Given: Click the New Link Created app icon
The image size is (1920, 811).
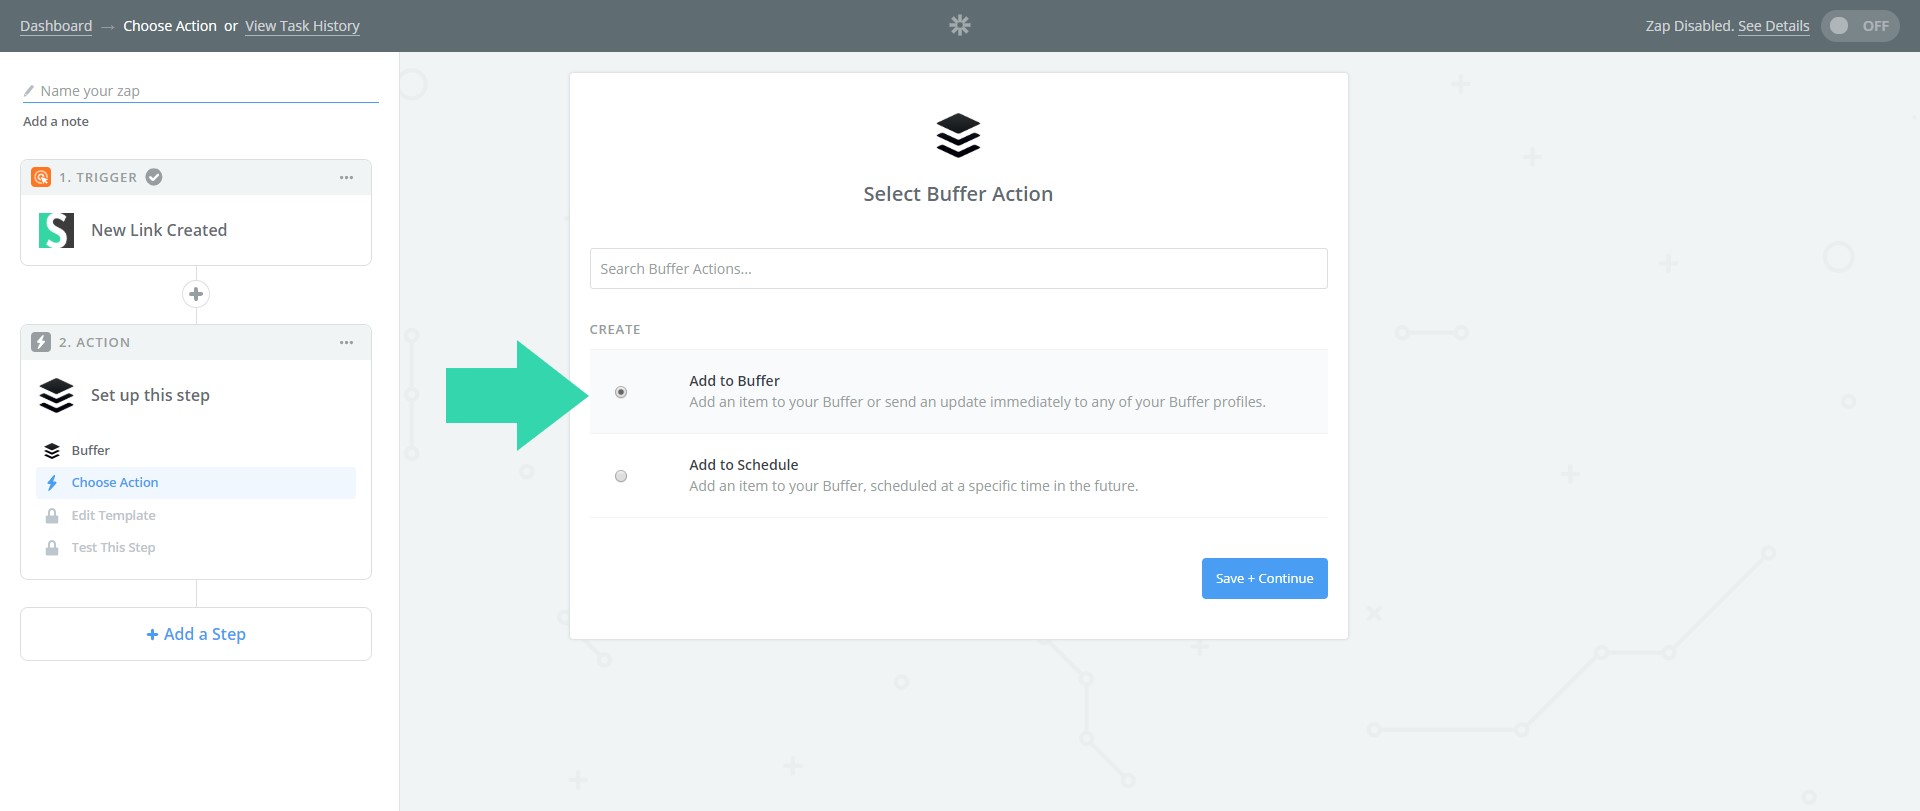Looking at the screenshot, I should (x=56, y=230).
